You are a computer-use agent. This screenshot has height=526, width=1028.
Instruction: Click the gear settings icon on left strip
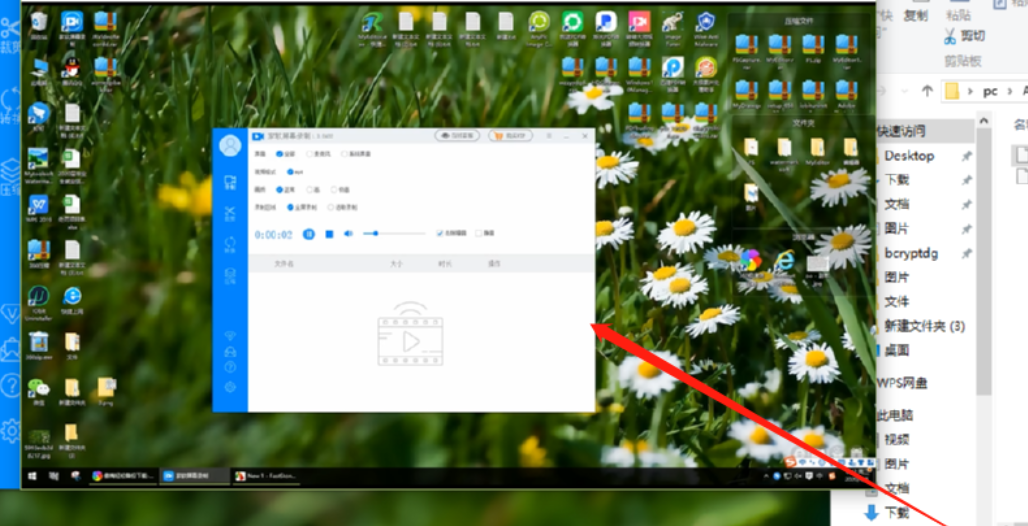(x=10, y=431)
